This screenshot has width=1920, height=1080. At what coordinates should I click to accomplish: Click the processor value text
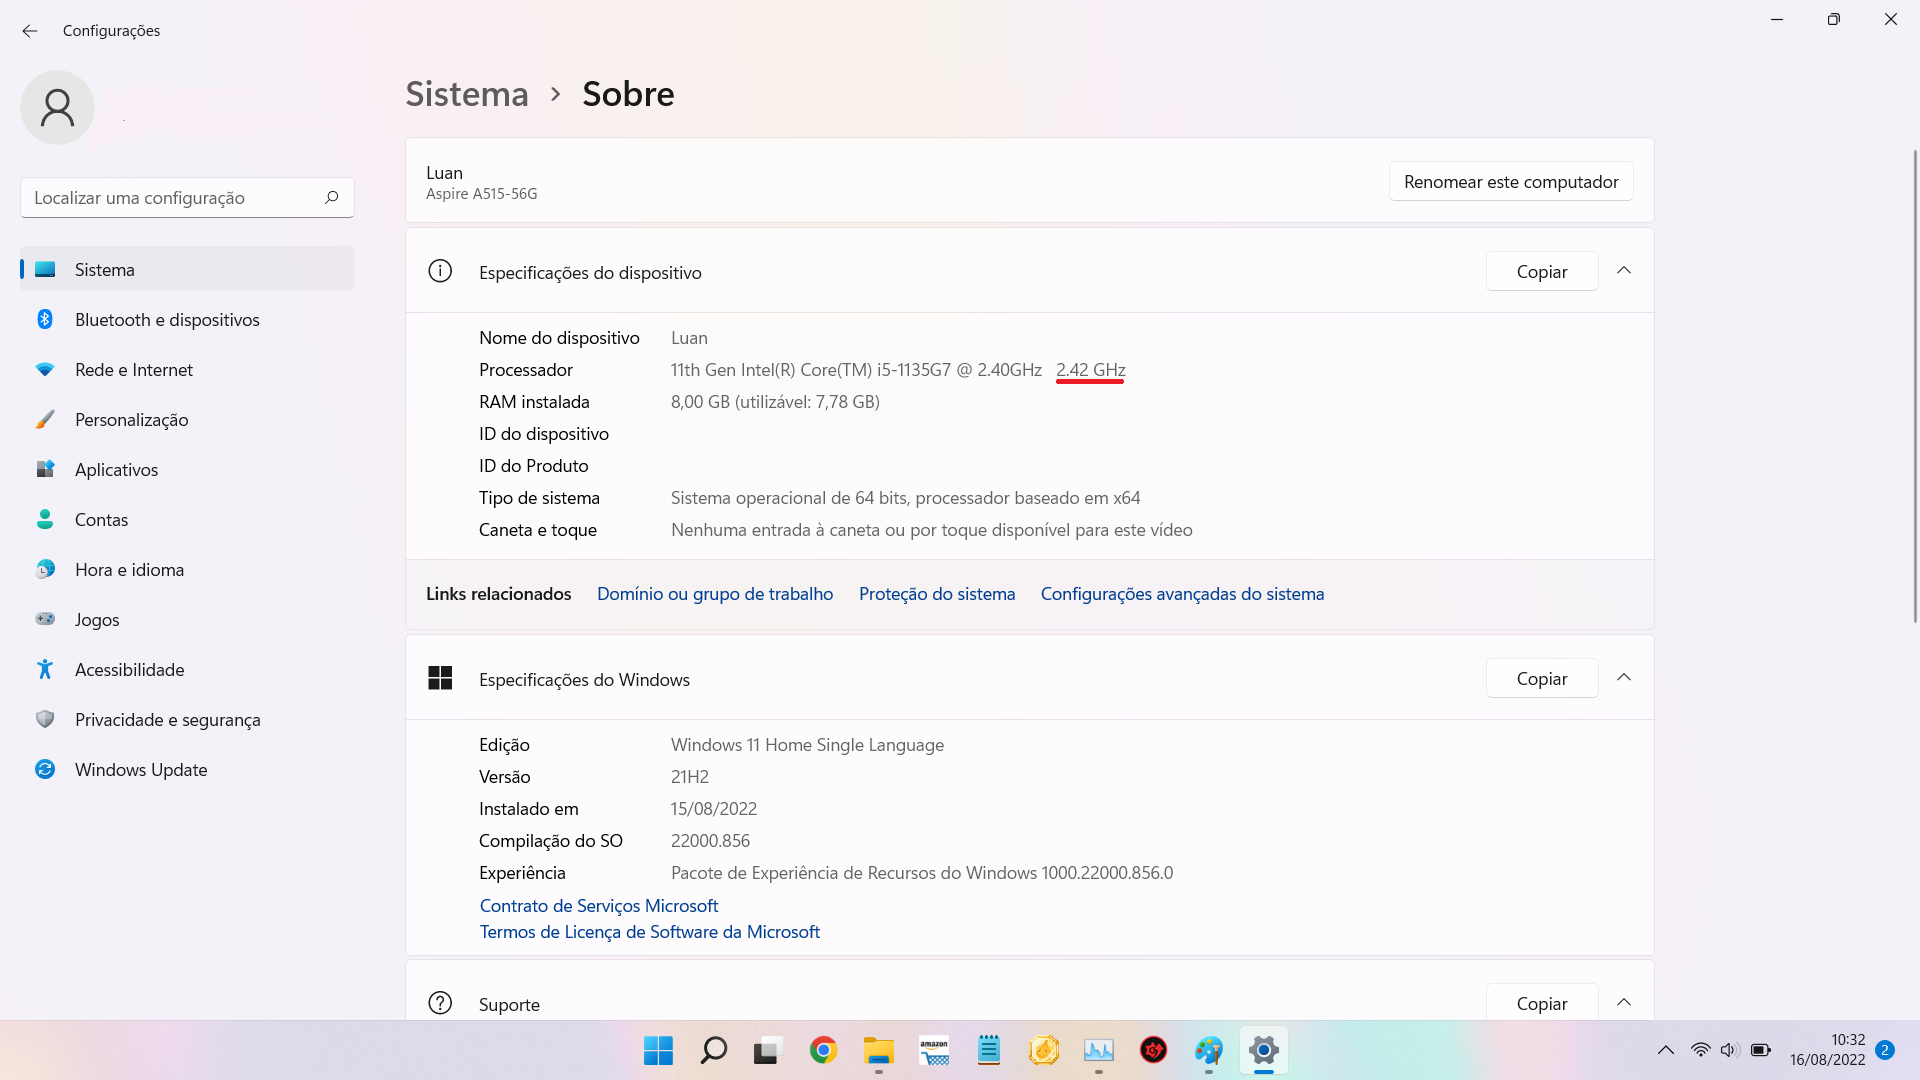(898, 369)
